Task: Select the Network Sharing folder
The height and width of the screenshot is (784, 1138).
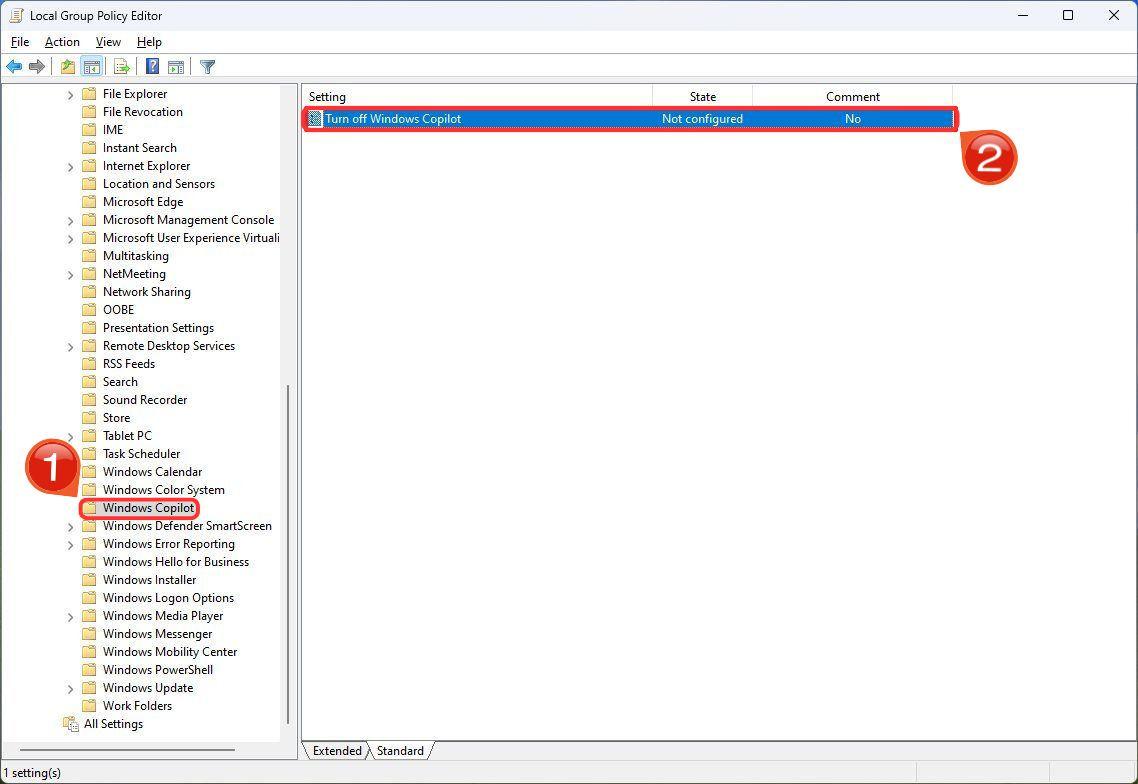Action: point(147,292)
